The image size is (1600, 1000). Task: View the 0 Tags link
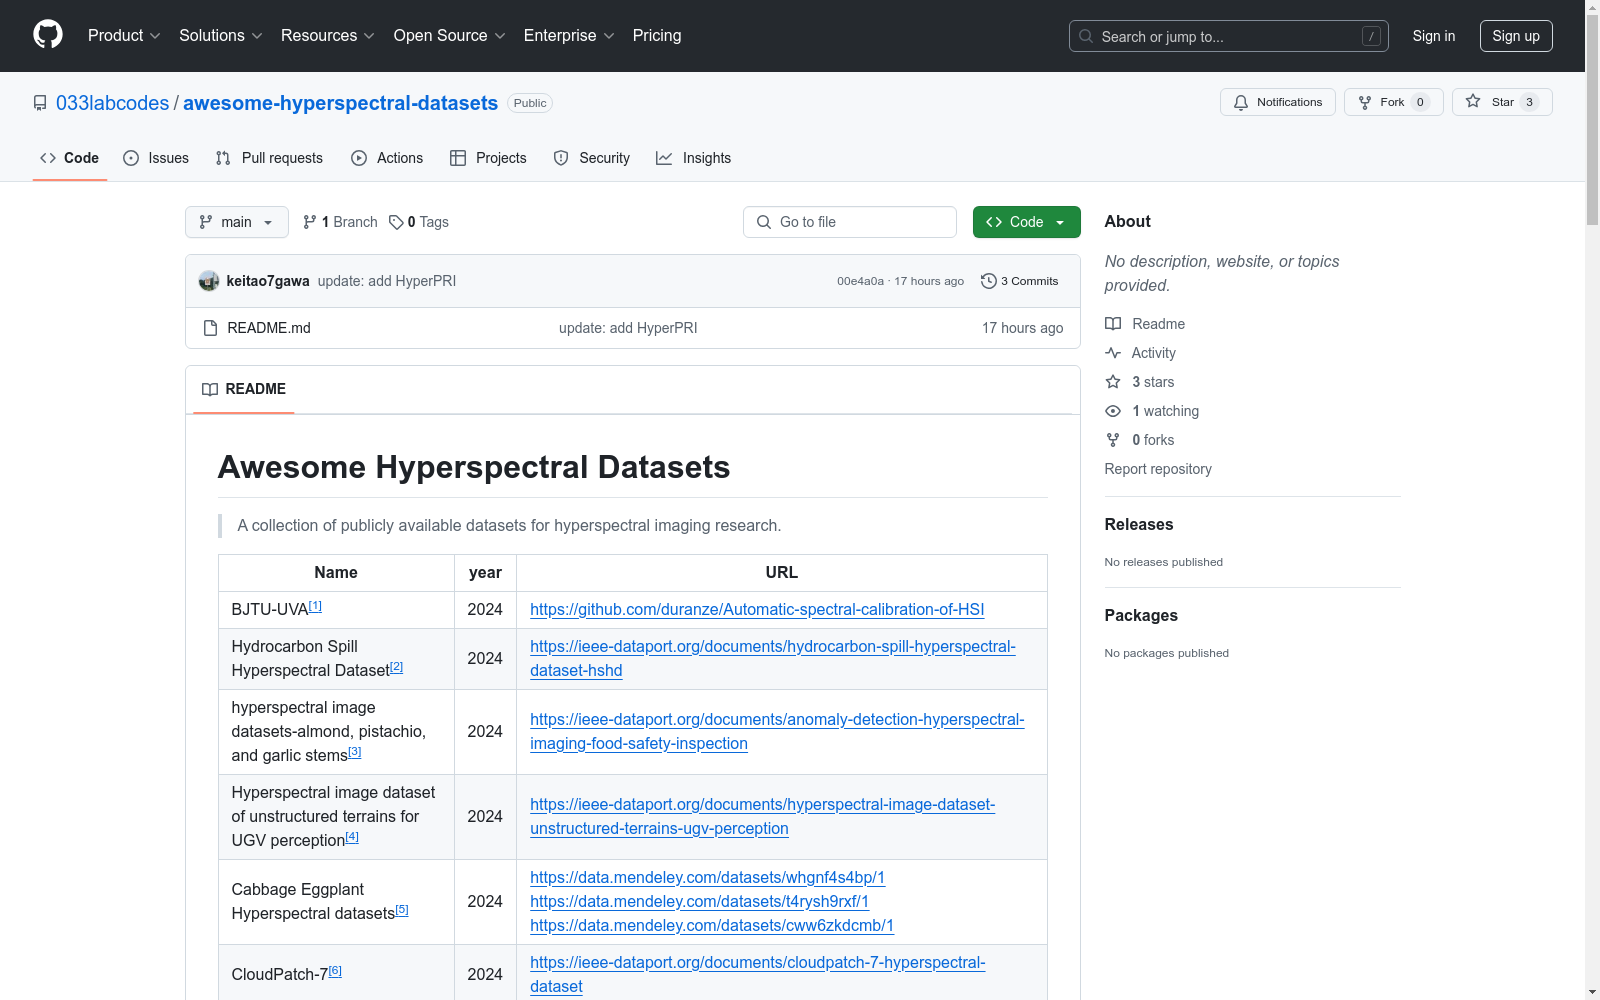pos(419,222)
